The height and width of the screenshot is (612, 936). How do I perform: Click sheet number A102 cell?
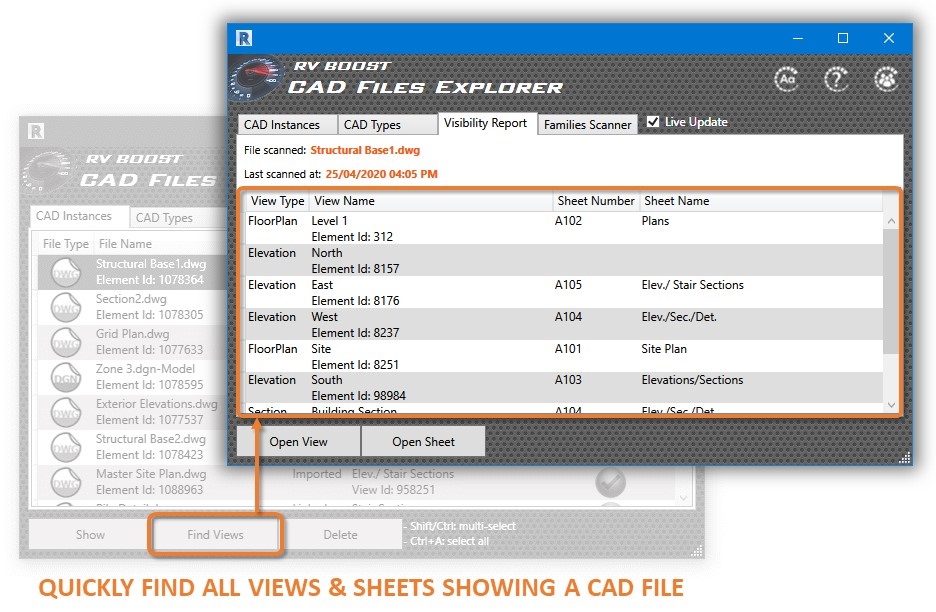[568, 221]
